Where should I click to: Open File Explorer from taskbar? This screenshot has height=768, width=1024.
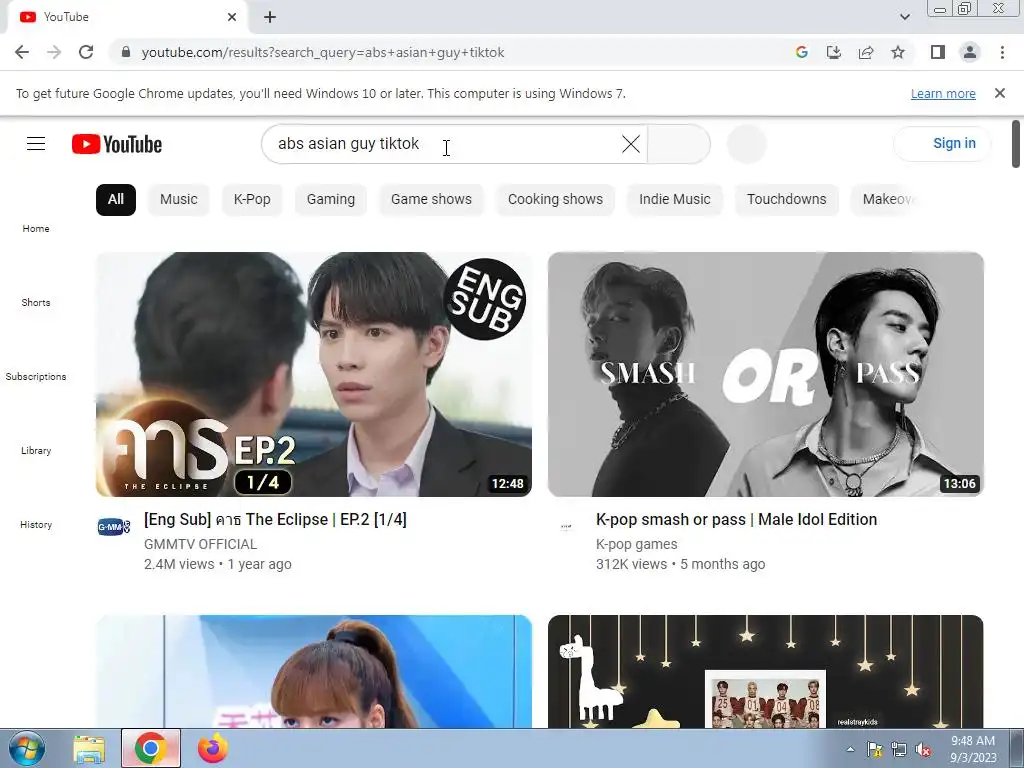point(89,748)
